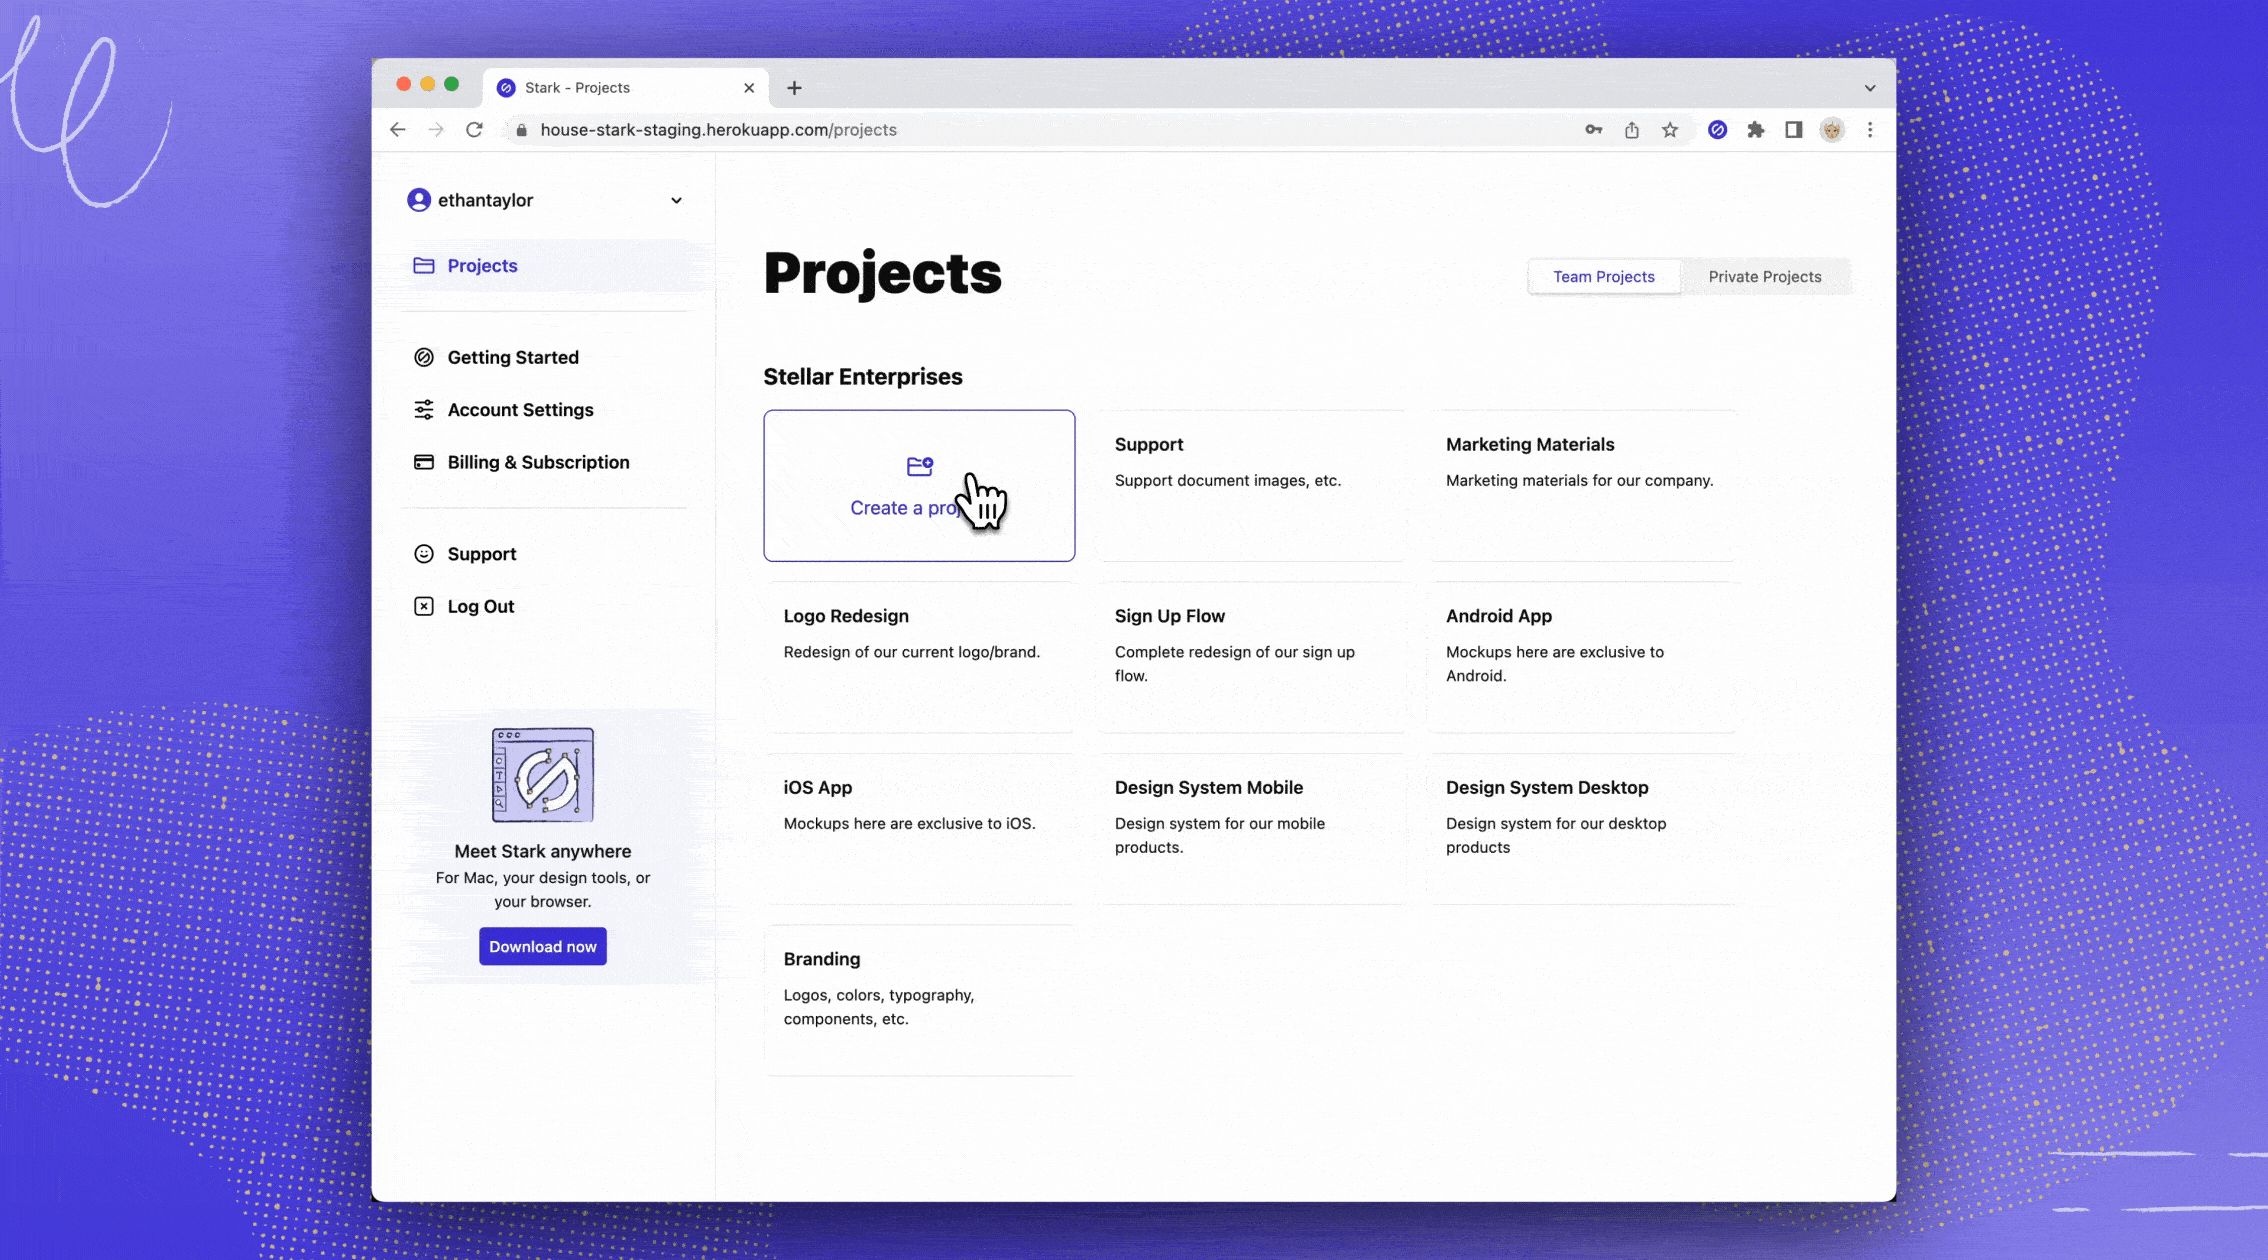Click the Getting Started icon
Screen dimensions: 2268x1260
422,357
